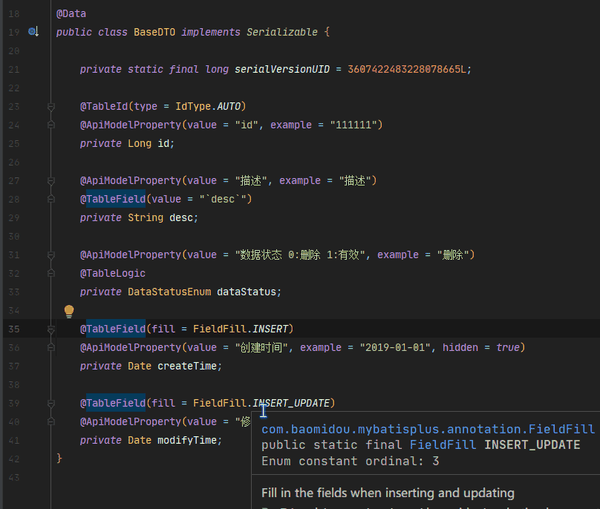
Task: Toggle the fold marker at line 24
Action: pos(51,125)
